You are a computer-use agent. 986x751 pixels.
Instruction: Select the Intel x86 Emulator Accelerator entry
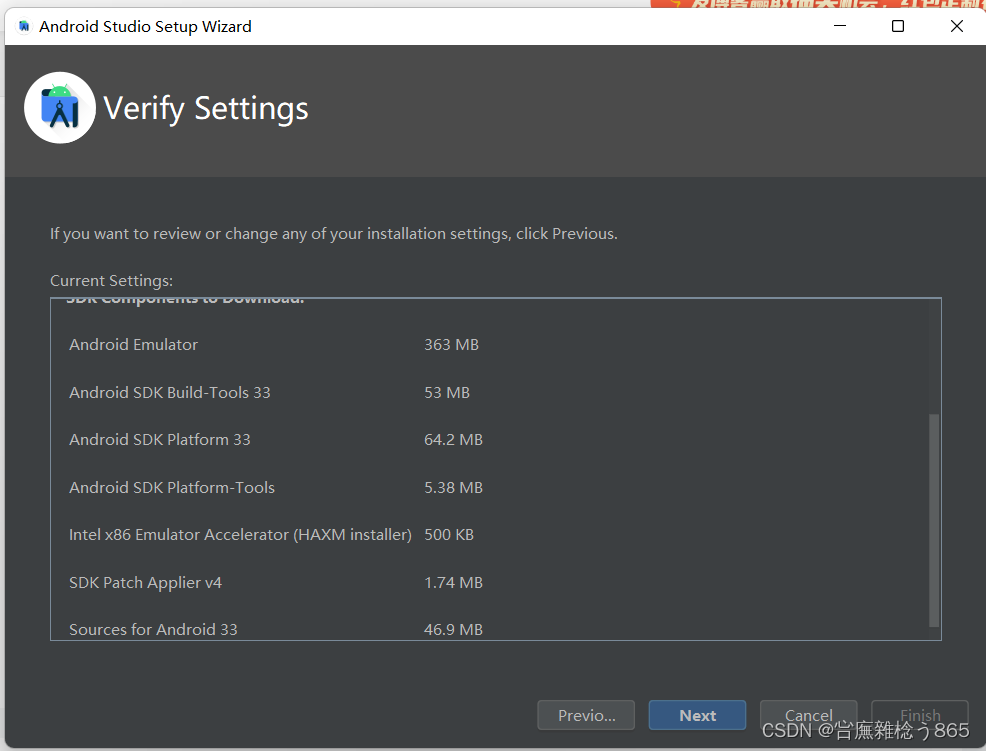point(240,534)
